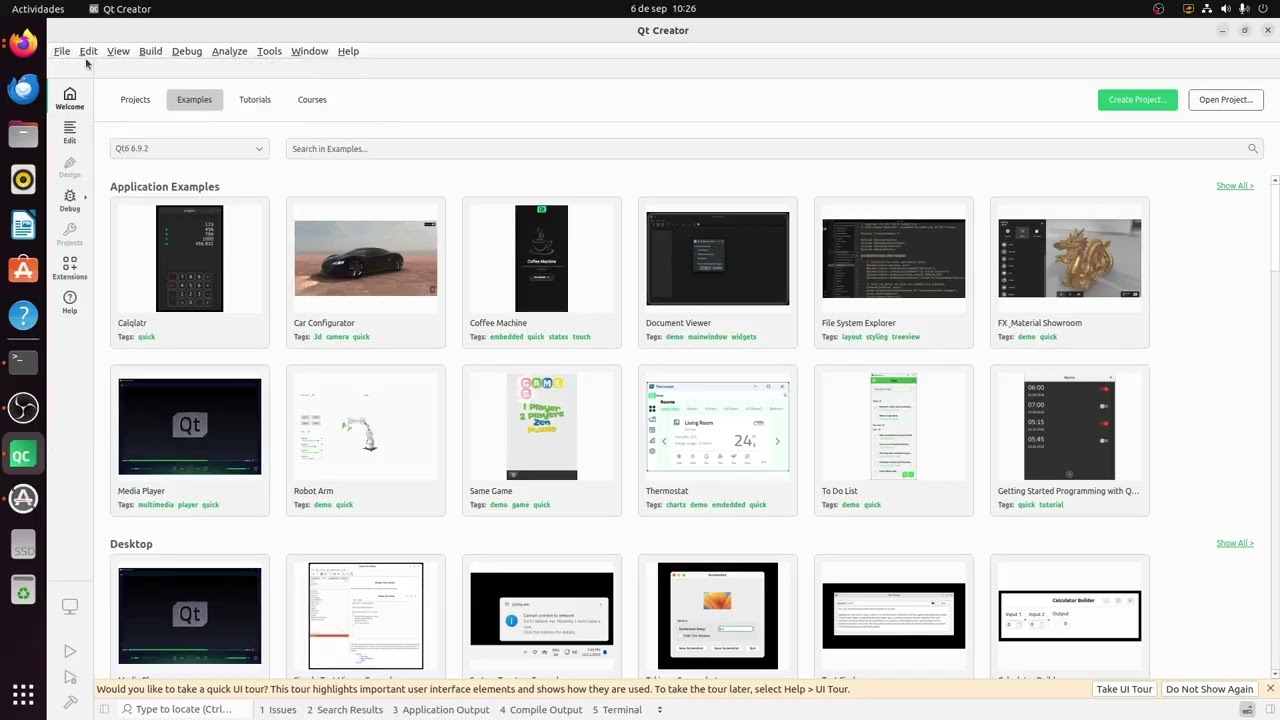Open the Build menu
The height and width of the screenshot is (720, 1280).
pyautogui.click(x=151, y=51)
